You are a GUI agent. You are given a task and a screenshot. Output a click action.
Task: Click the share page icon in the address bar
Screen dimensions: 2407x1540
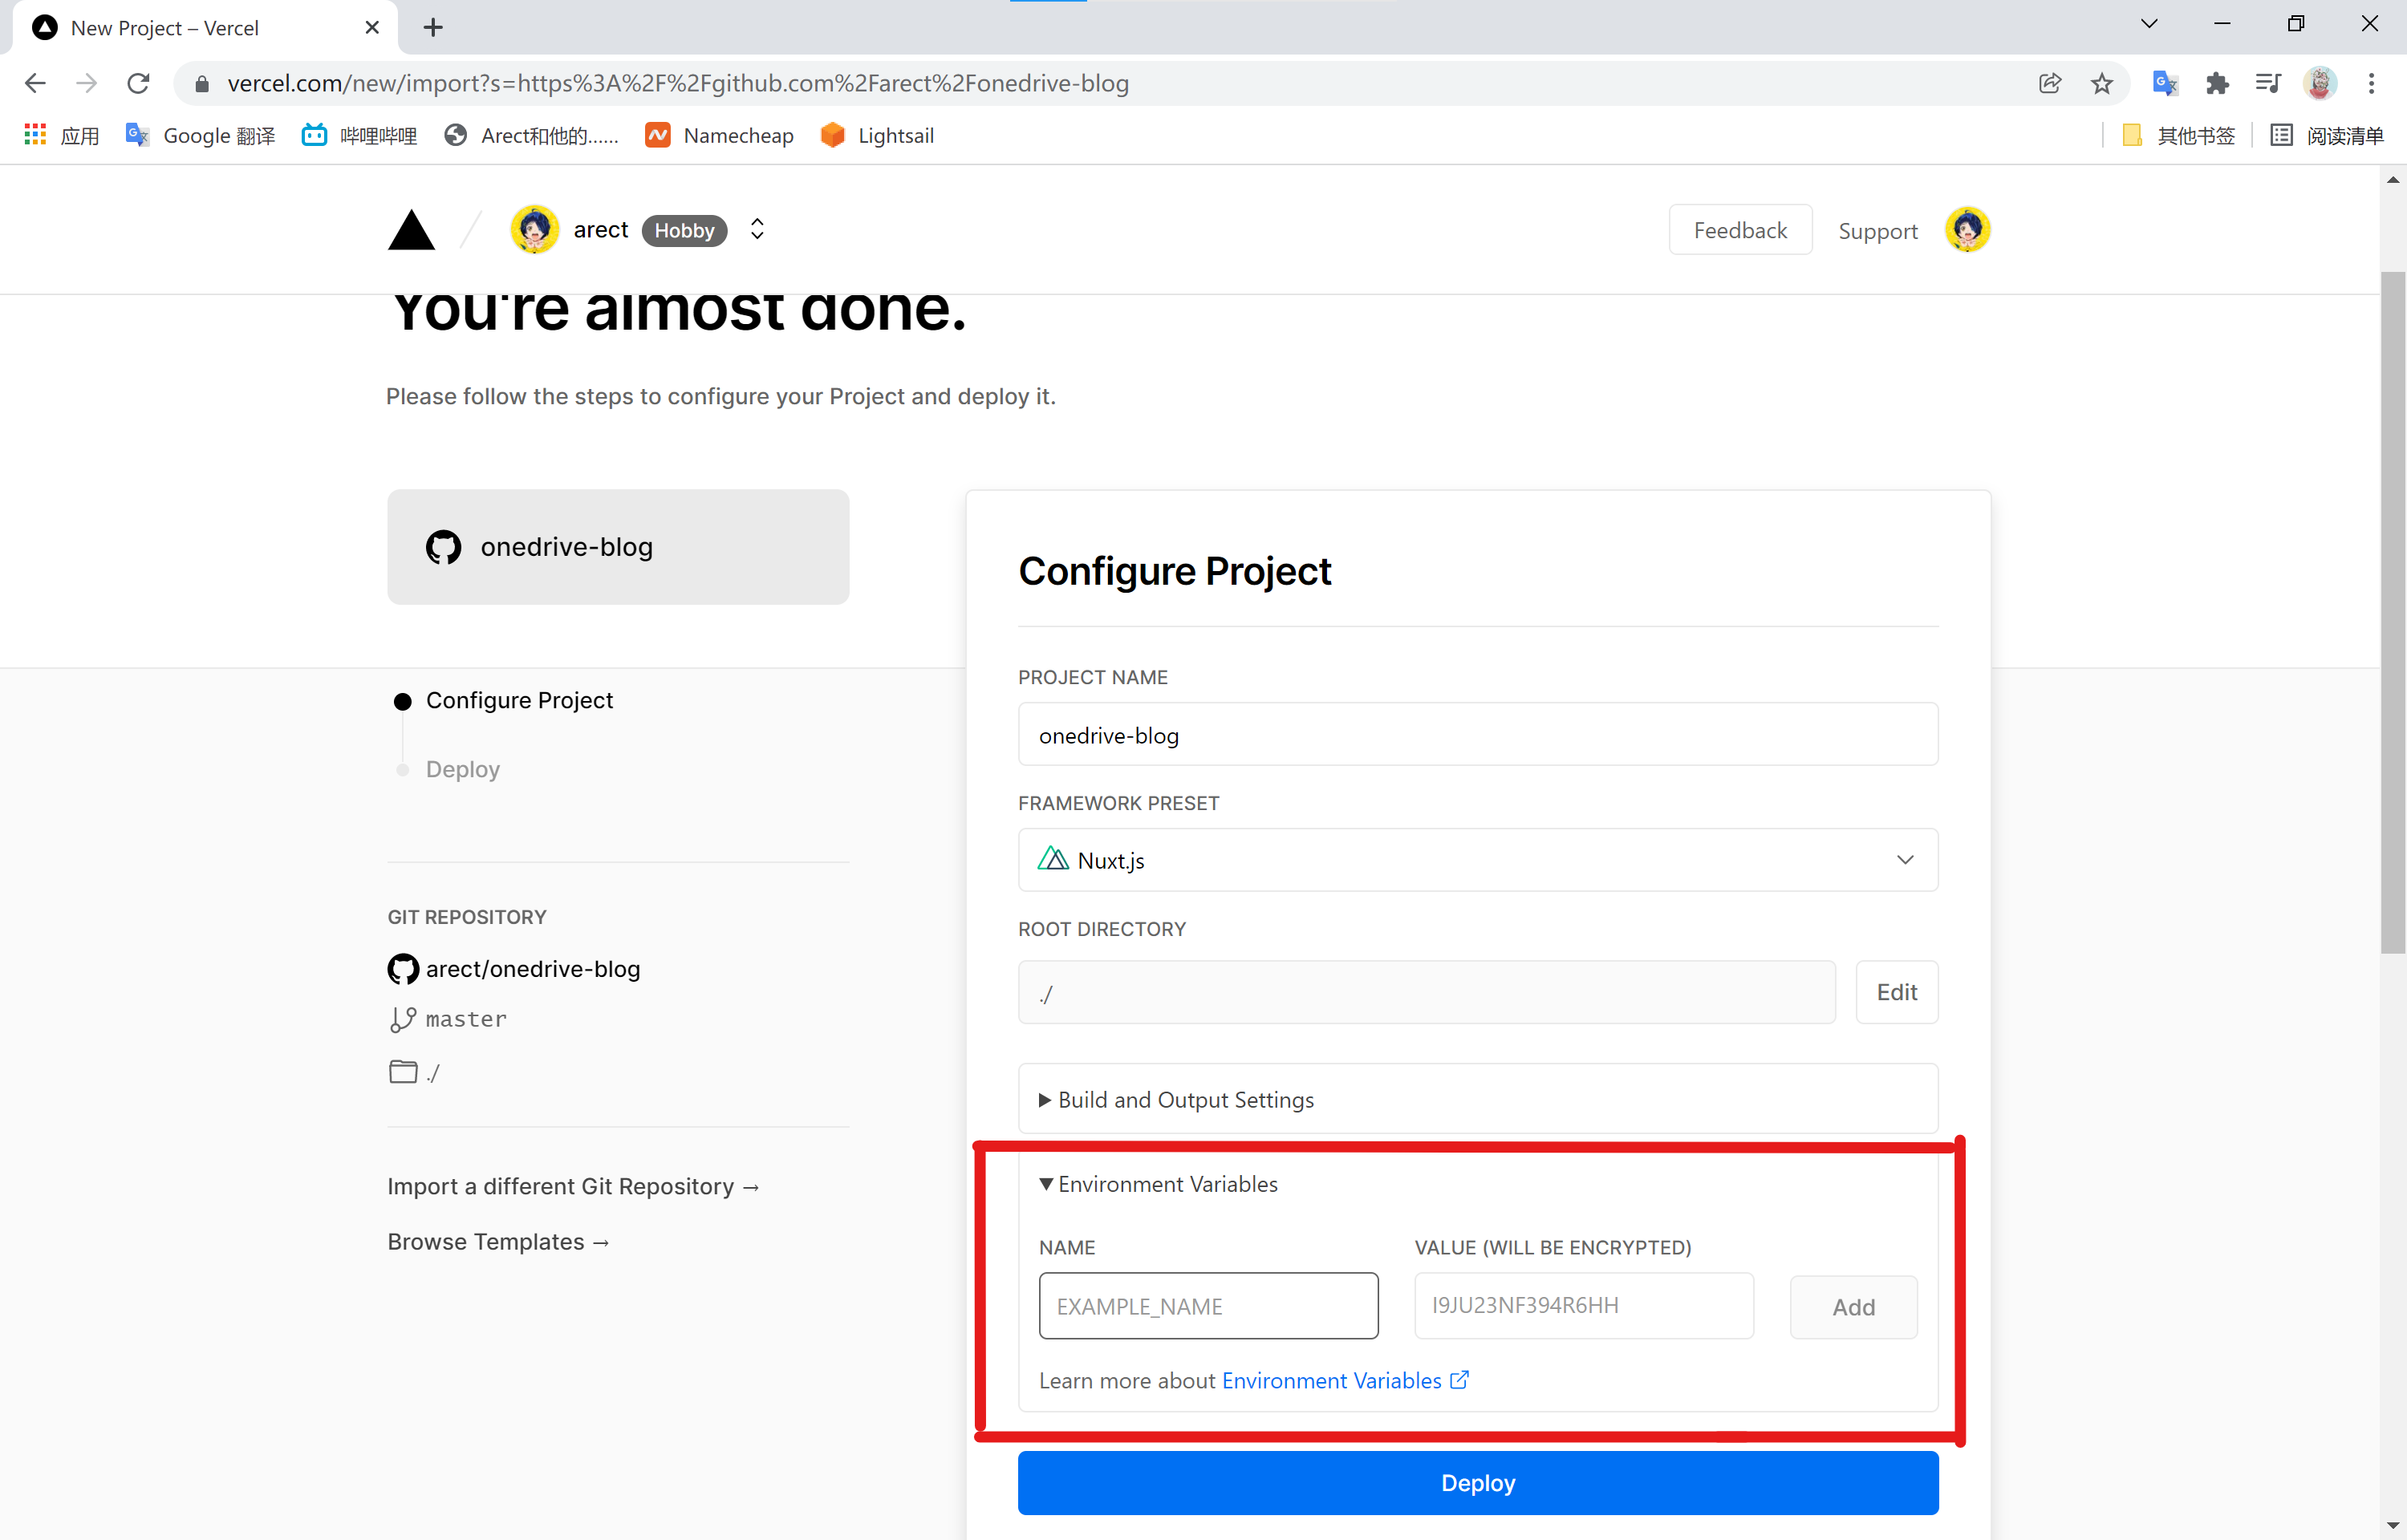click(x=2049, y=83)
